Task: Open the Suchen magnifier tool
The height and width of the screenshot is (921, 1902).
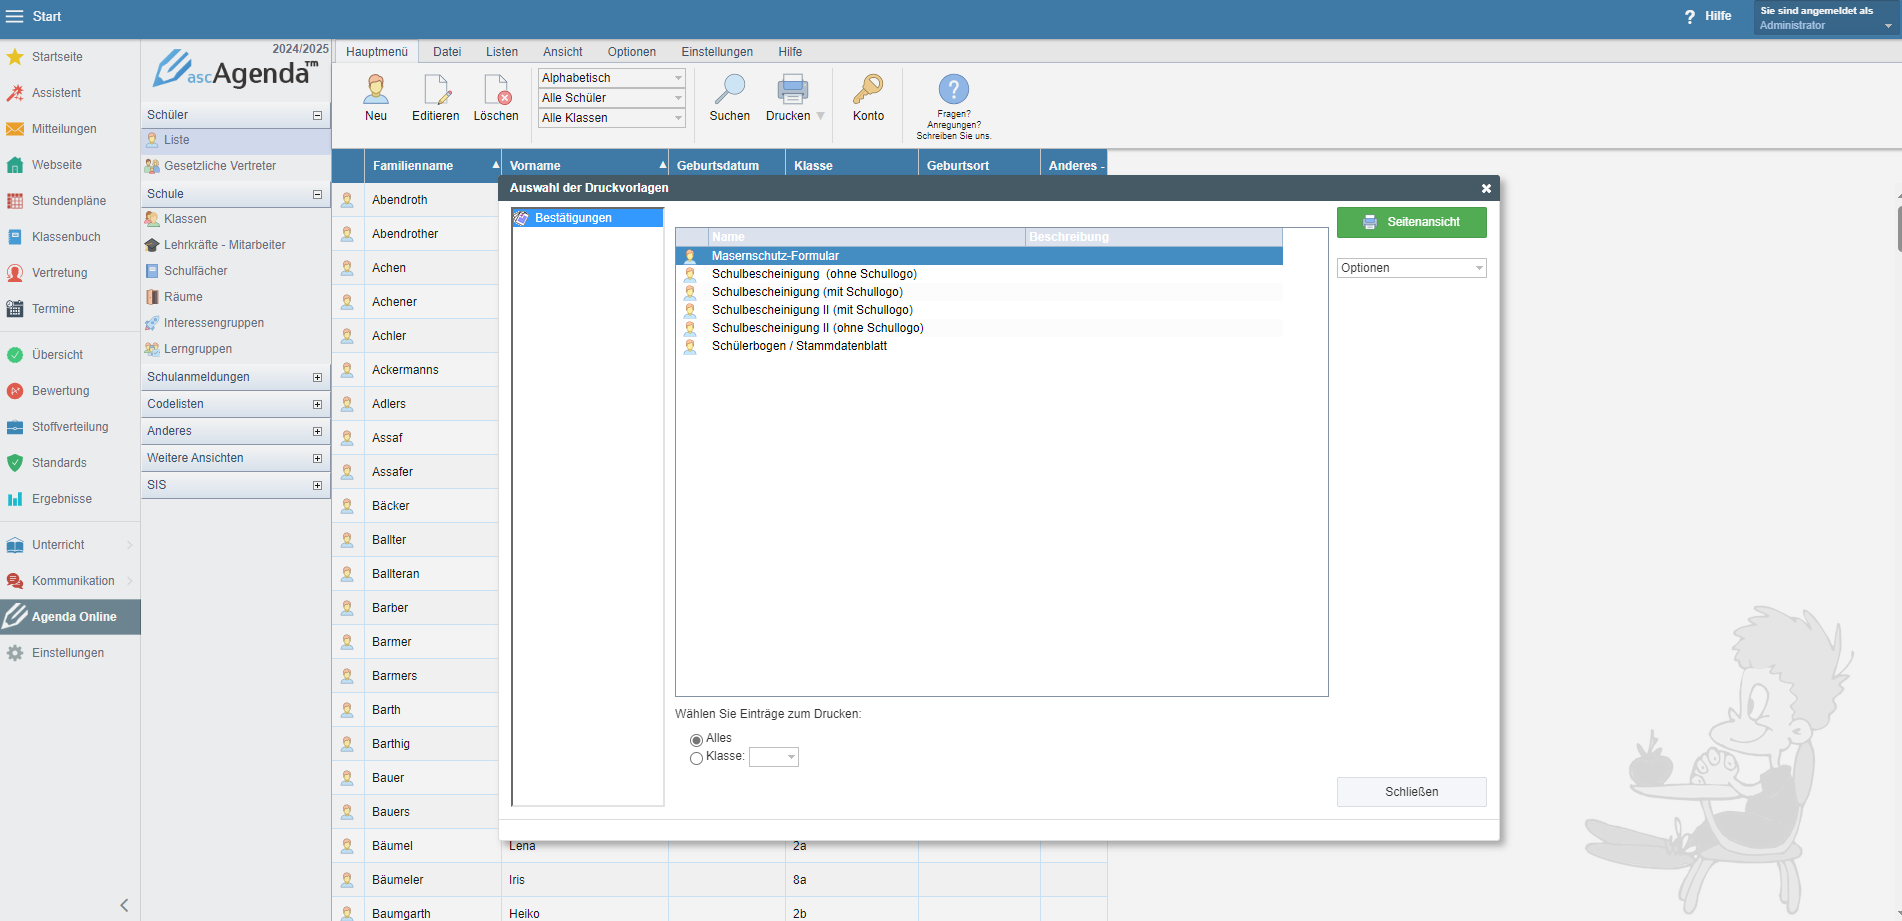Action: coord(729,90)
